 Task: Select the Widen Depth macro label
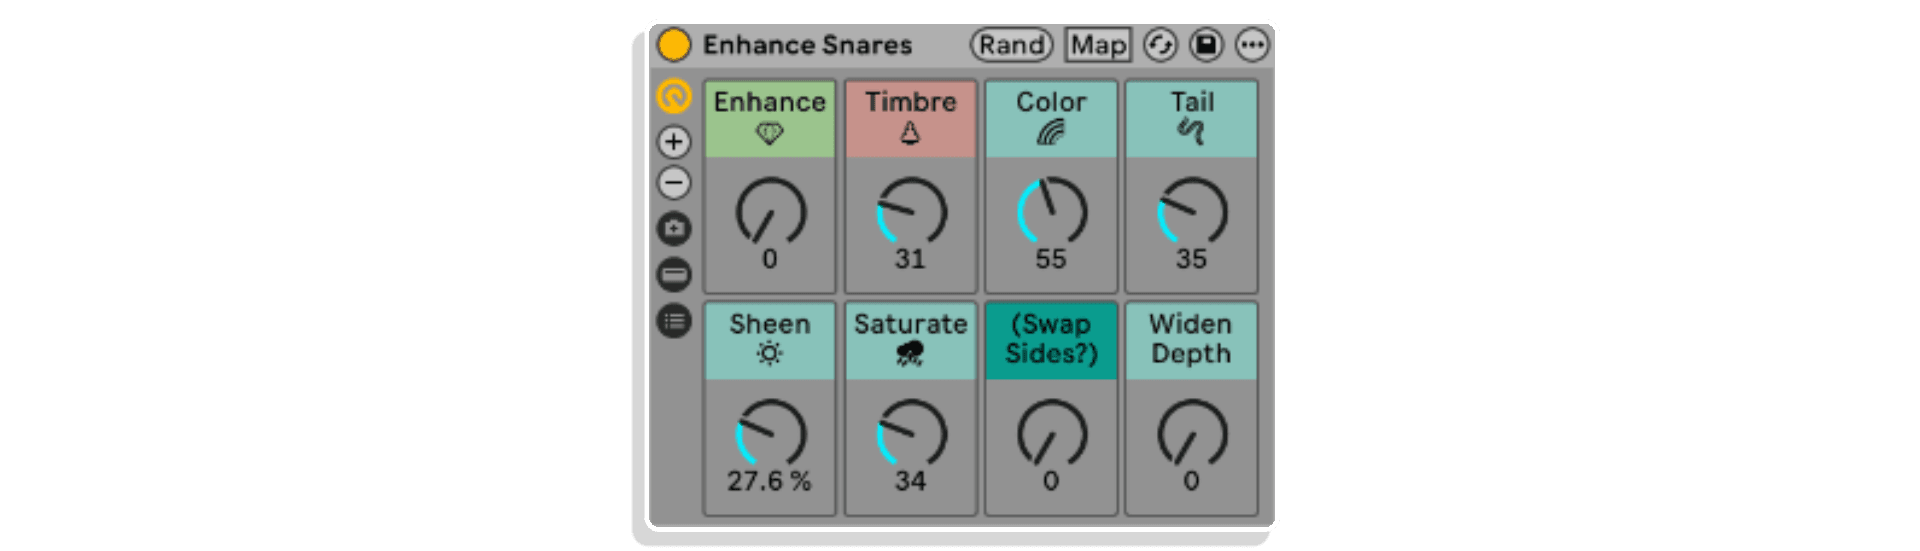click(x=1191, y=340)
